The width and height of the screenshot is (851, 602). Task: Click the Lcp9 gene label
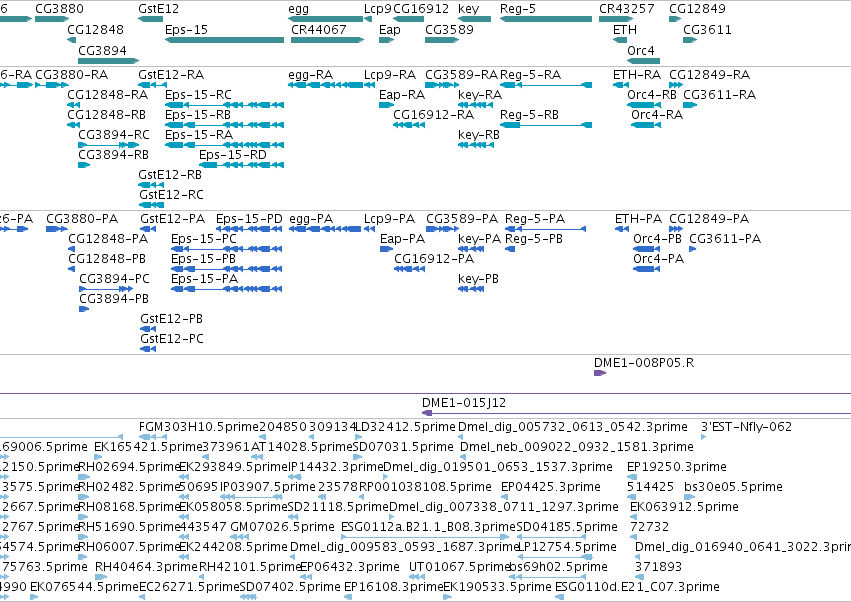click(x=377, y=9)
